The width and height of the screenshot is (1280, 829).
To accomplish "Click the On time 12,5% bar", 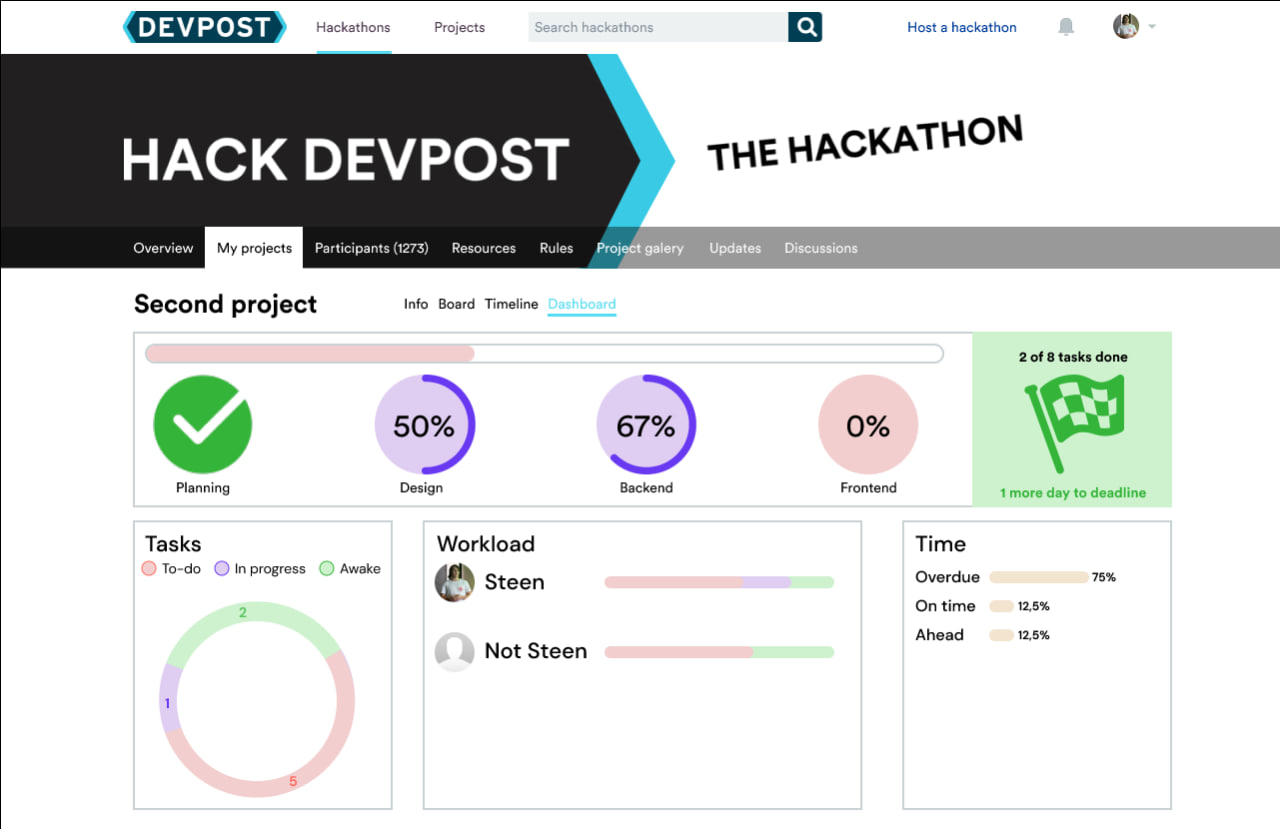I will pos(1001,606).
